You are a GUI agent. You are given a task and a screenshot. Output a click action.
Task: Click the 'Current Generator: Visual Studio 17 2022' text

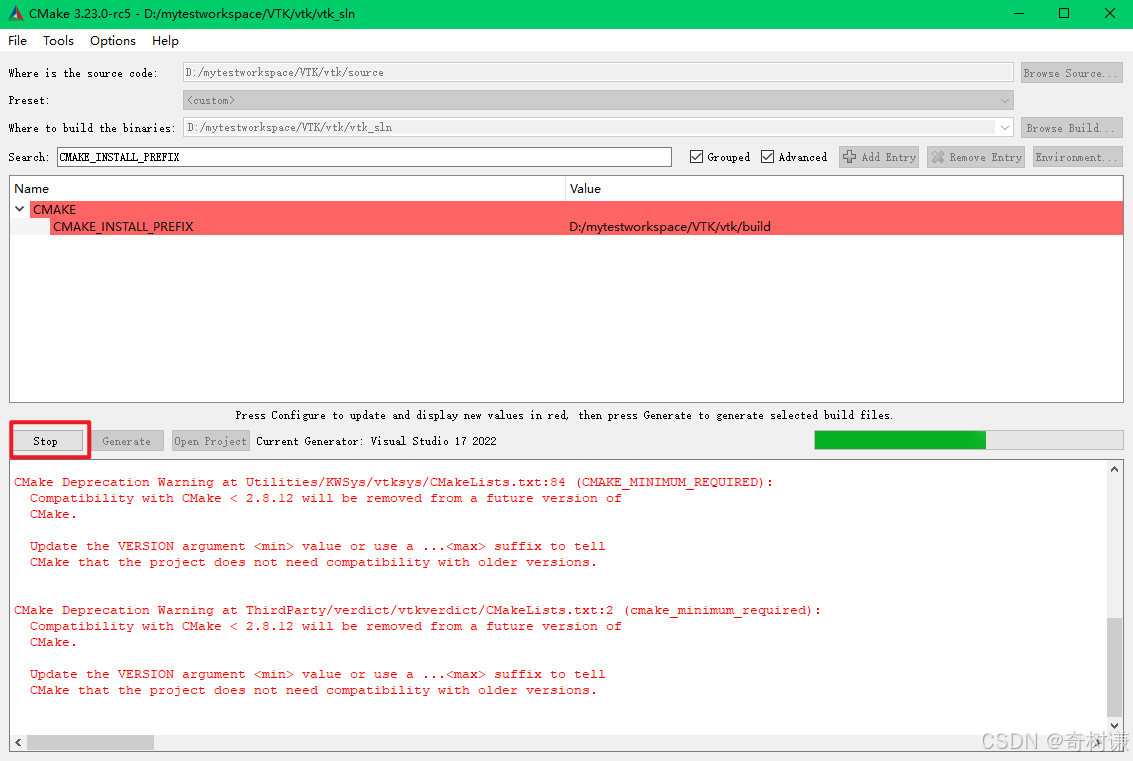(376, 441)
